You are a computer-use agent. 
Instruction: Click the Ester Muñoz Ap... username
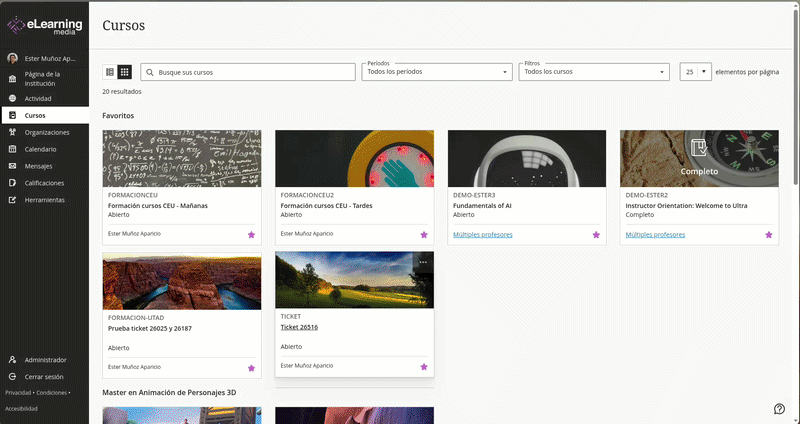point(50,59)
